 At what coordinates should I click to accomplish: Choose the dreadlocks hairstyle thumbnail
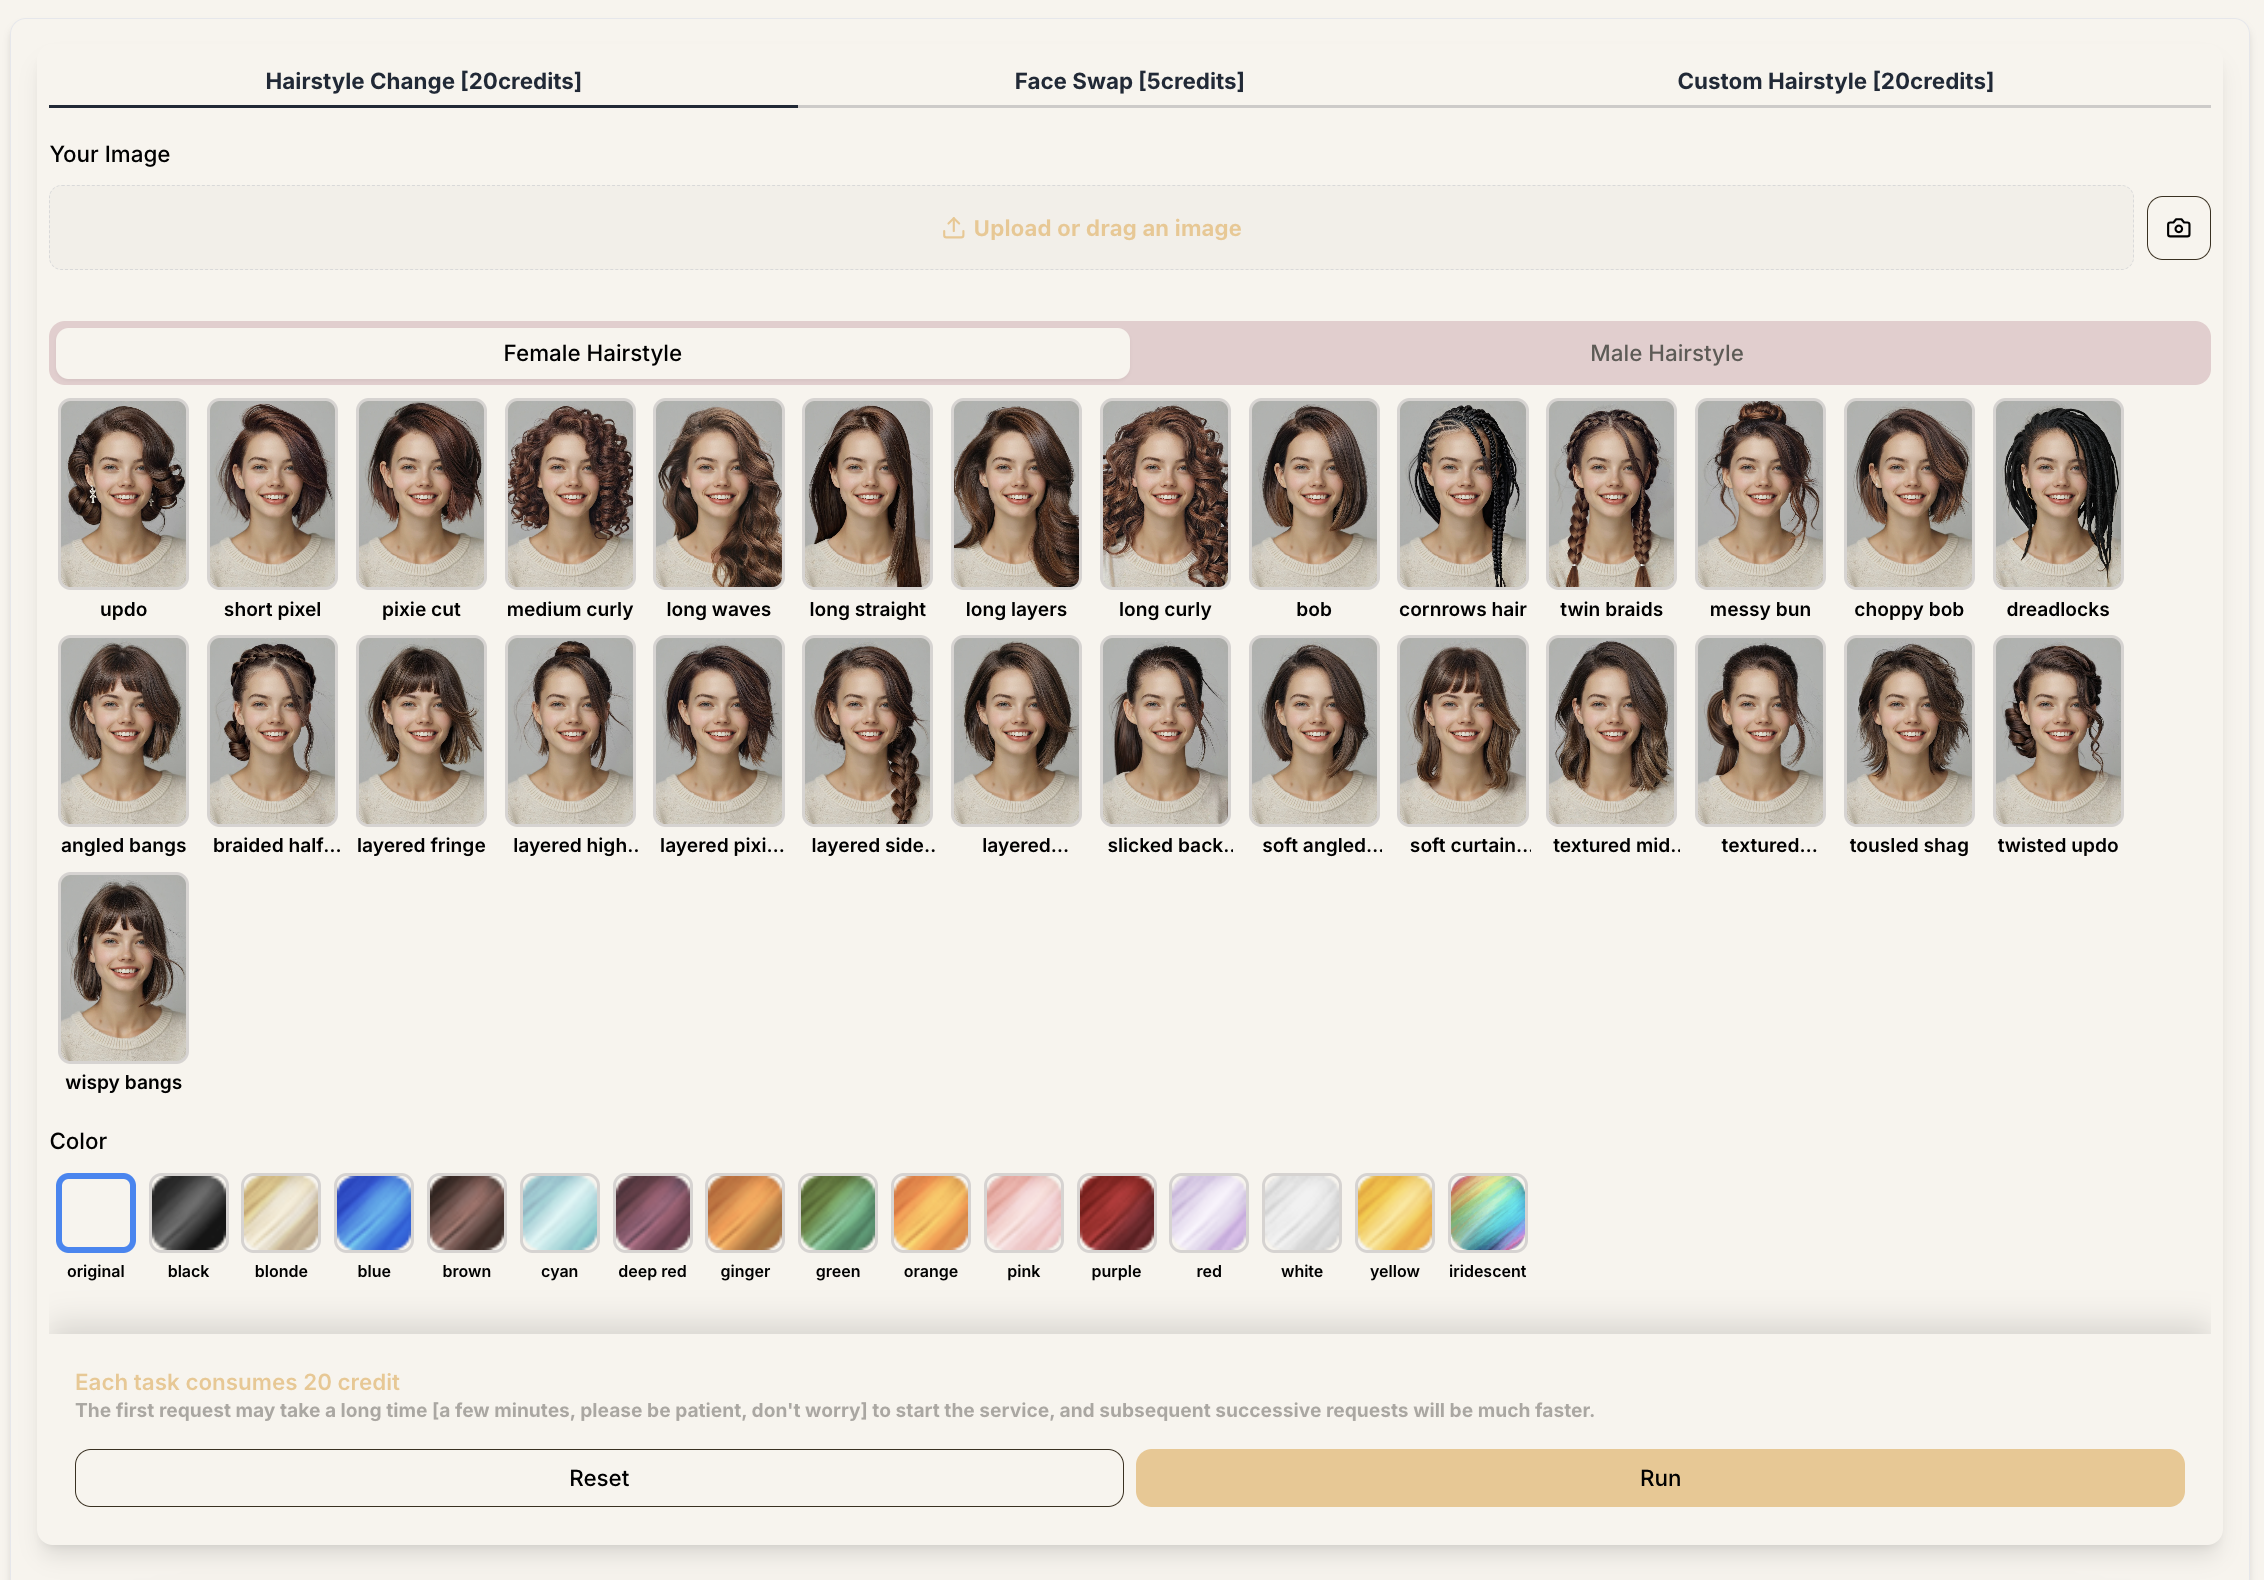point(2057,494)
